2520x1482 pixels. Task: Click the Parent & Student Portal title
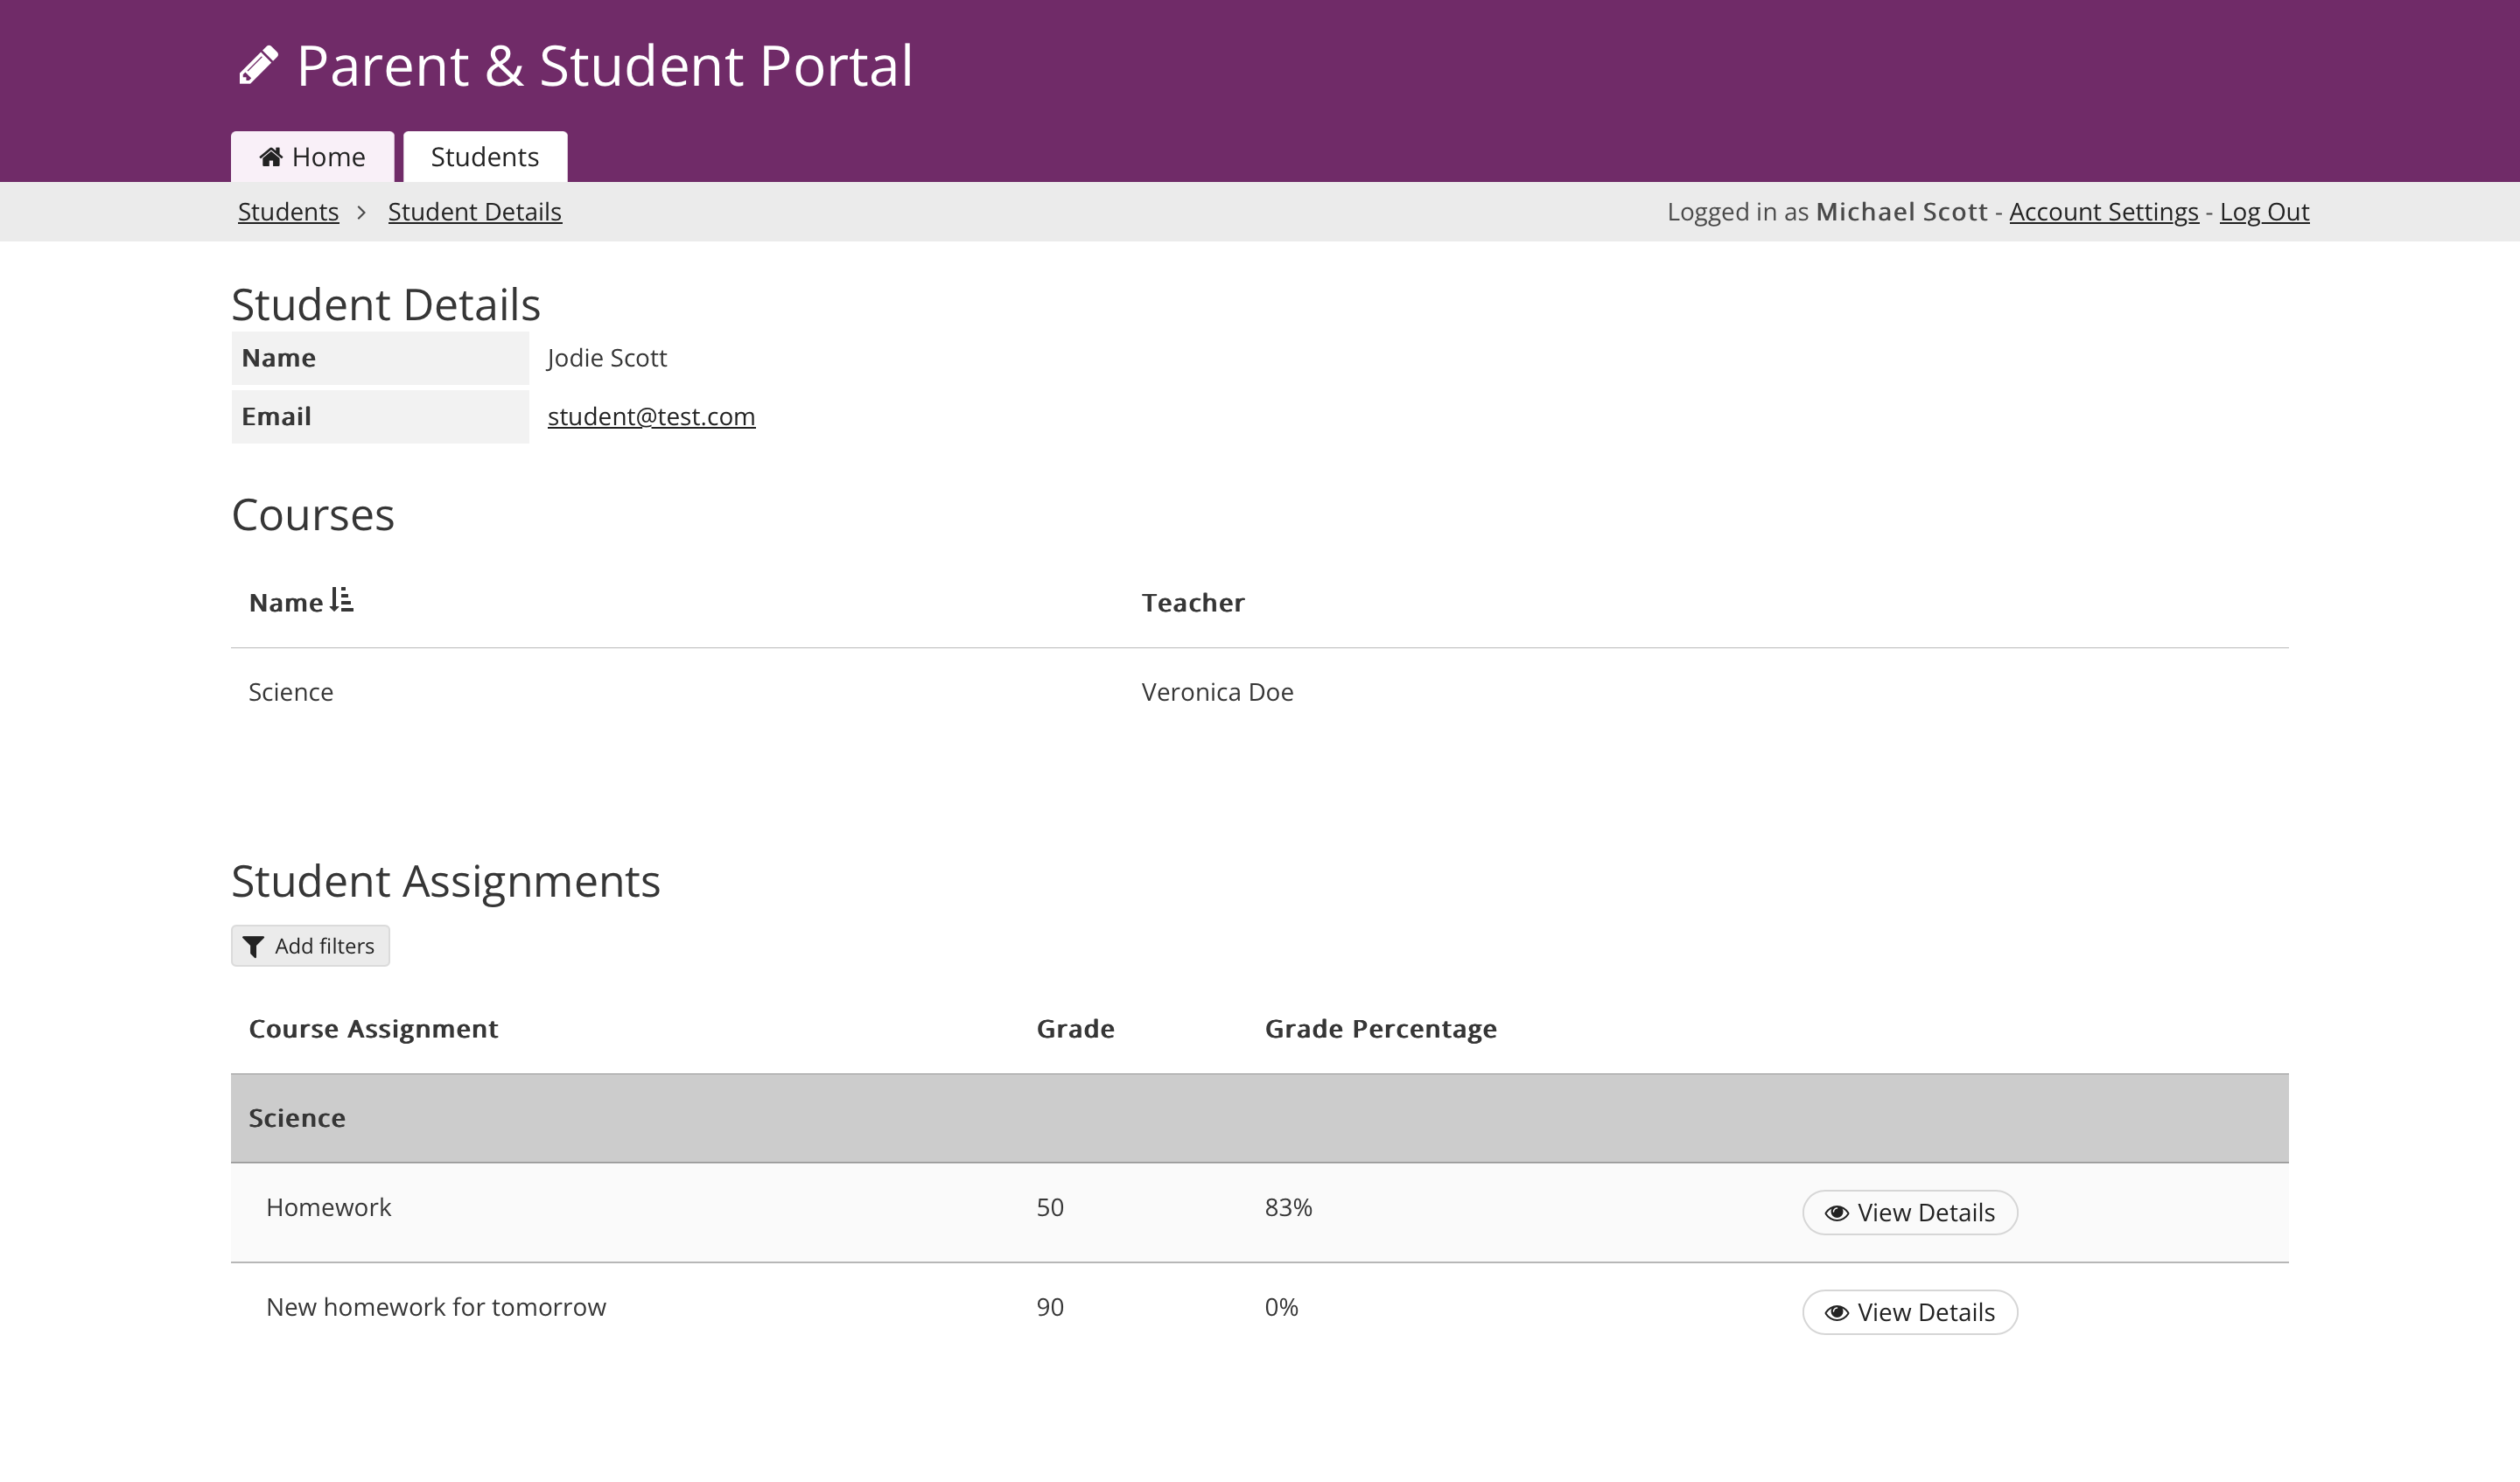[x=604, y=66]
